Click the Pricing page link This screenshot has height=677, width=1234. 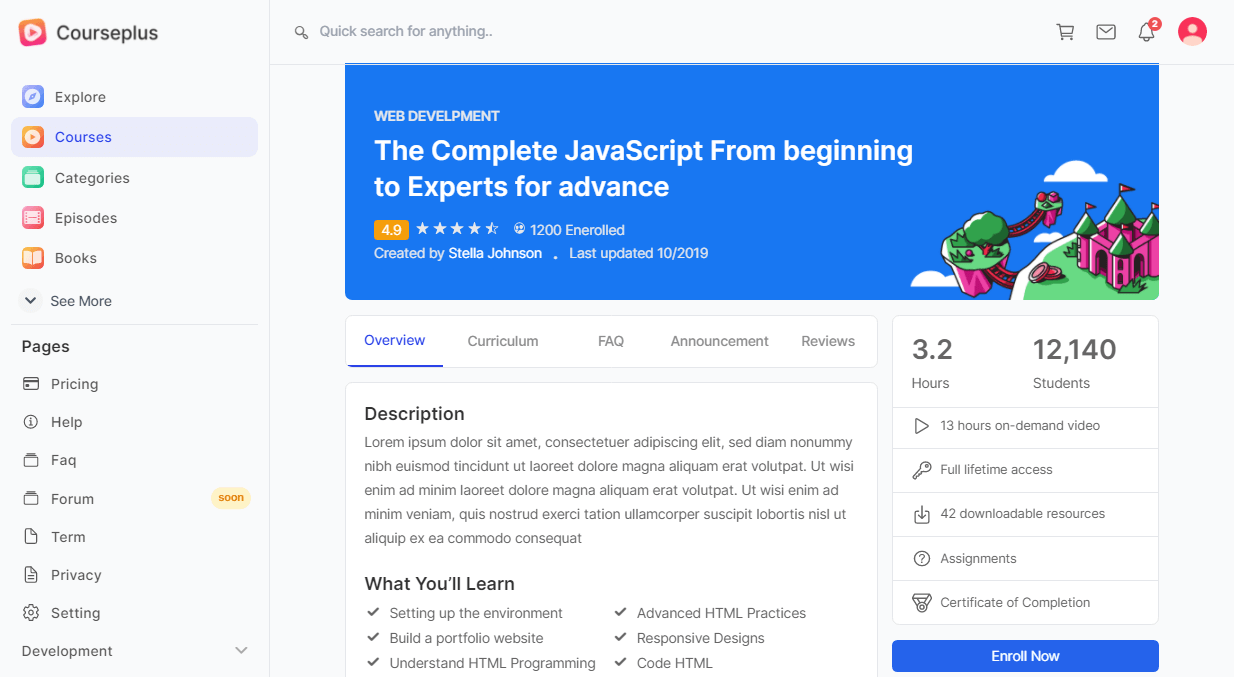pos(74,384)
